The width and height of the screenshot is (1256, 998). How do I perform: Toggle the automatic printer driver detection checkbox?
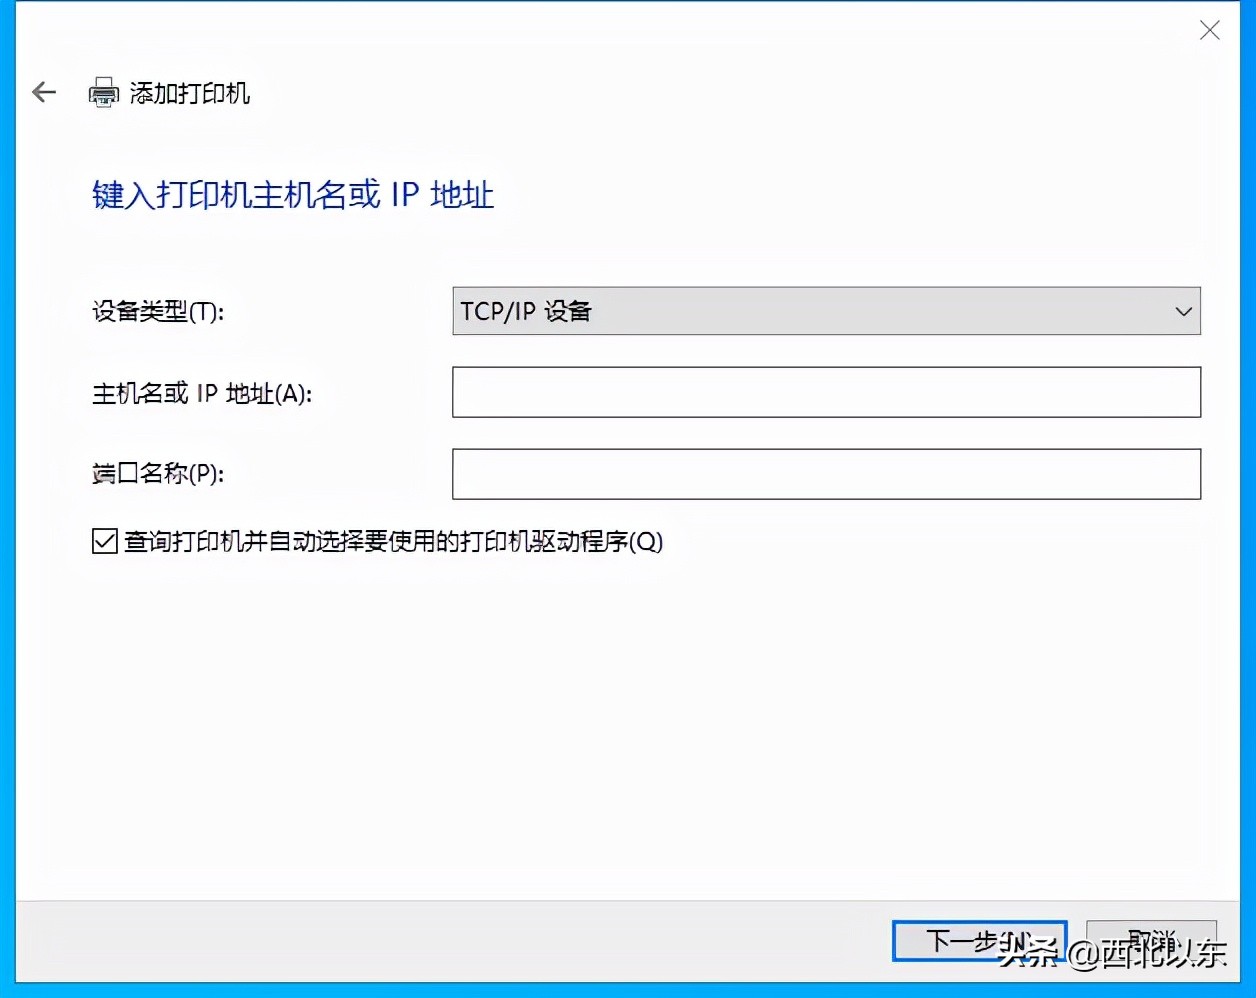[x=104, y=540]
